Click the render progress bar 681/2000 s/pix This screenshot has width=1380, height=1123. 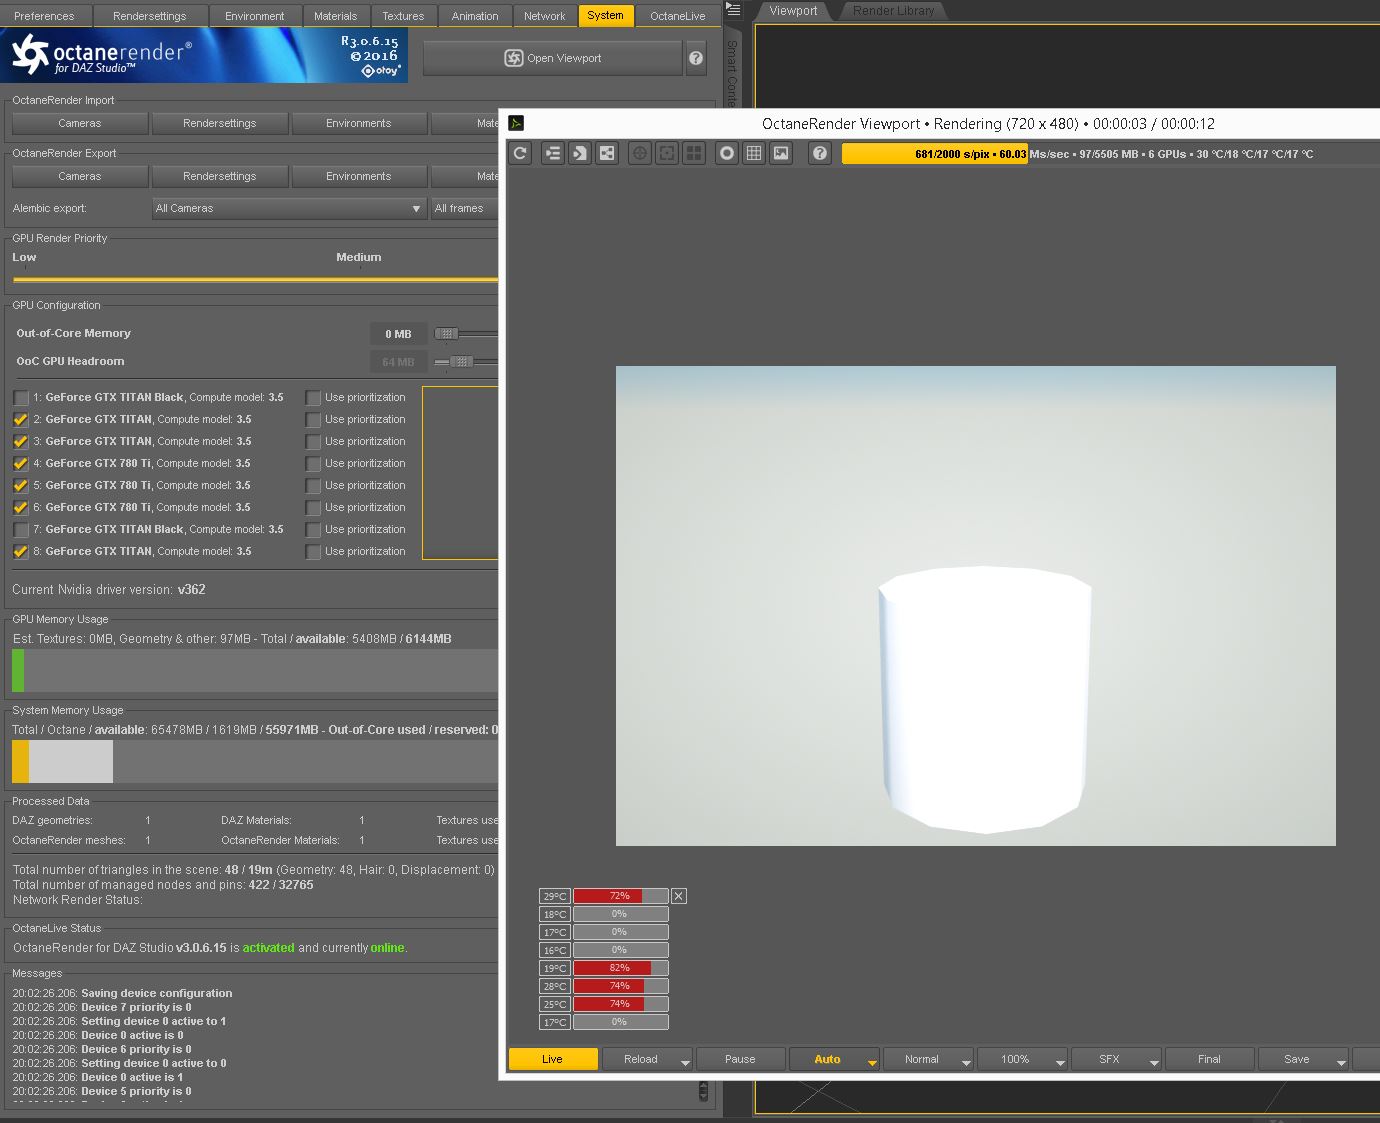tap(934, 153)
